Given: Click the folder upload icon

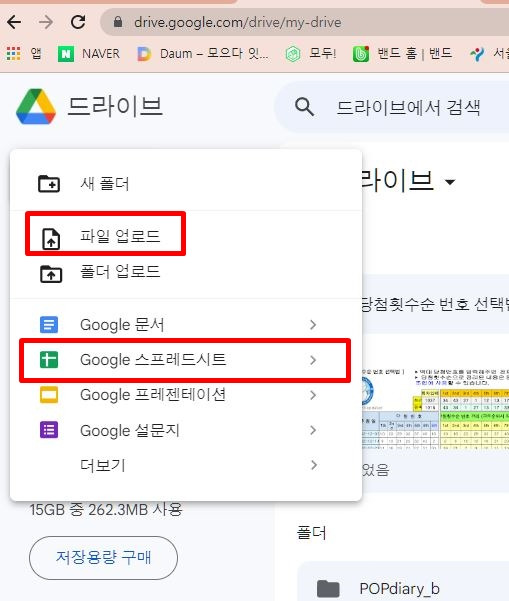Looking at the screenshot, I should [x=51, y=274].
